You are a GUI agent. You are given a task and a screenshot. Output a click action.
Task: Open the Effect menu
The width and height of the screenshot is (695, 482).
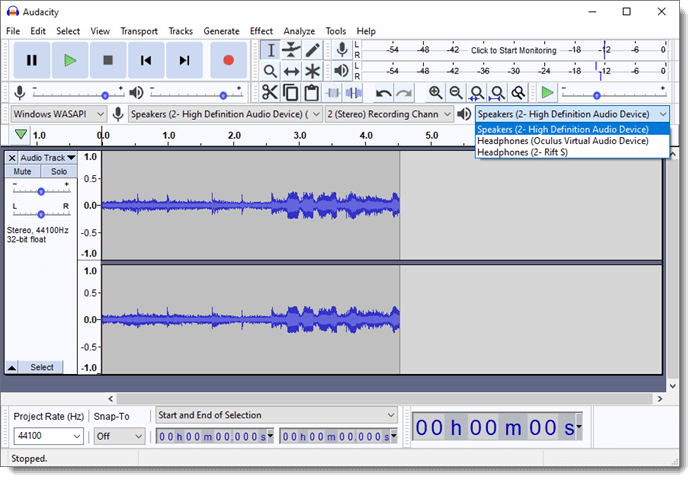tap(261, 31)
